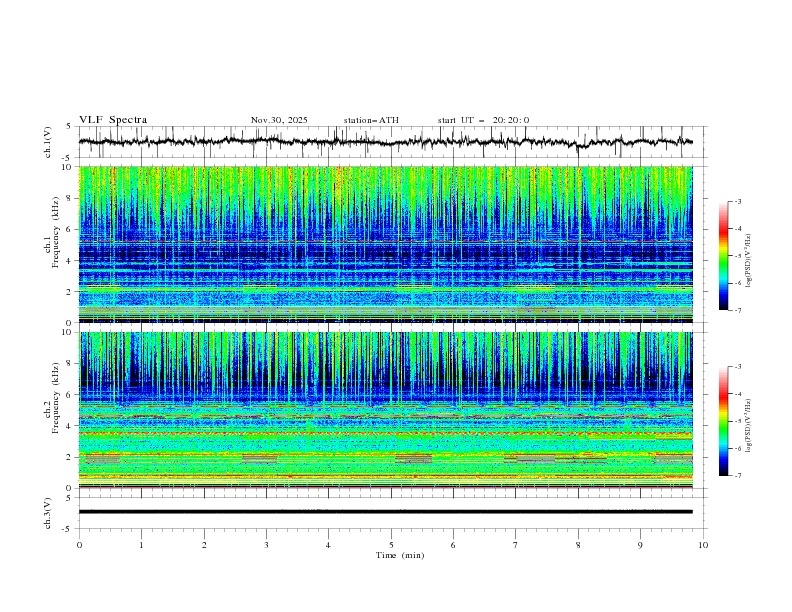Viewport: 792px width, 612px height.
Task: Click the upper ch.1 colorbar scale
Action: pyautogui.click(x=723, y=256)
